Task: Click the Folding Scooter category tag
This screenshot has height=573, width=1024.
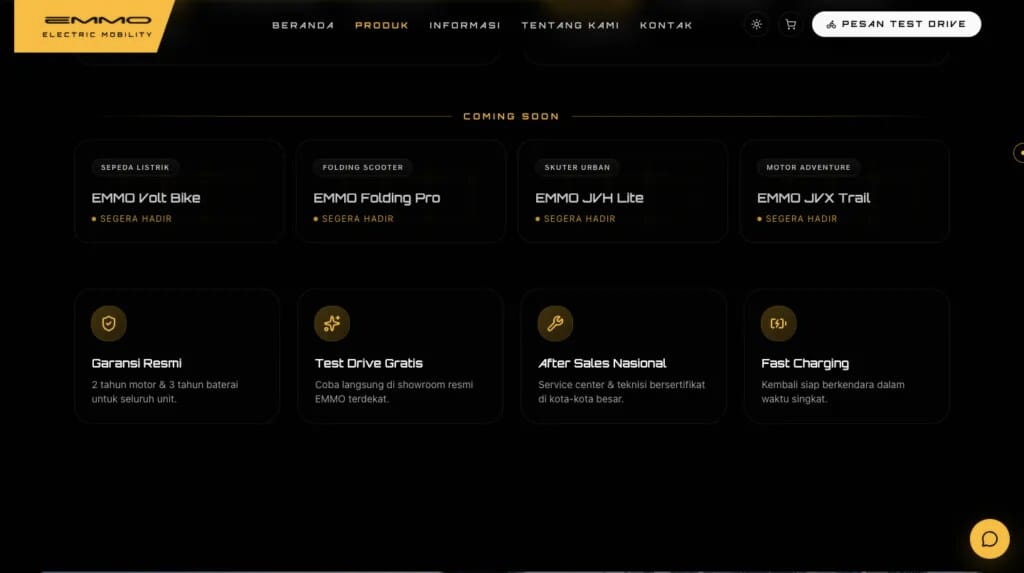Action: click(x=362, y=167)
